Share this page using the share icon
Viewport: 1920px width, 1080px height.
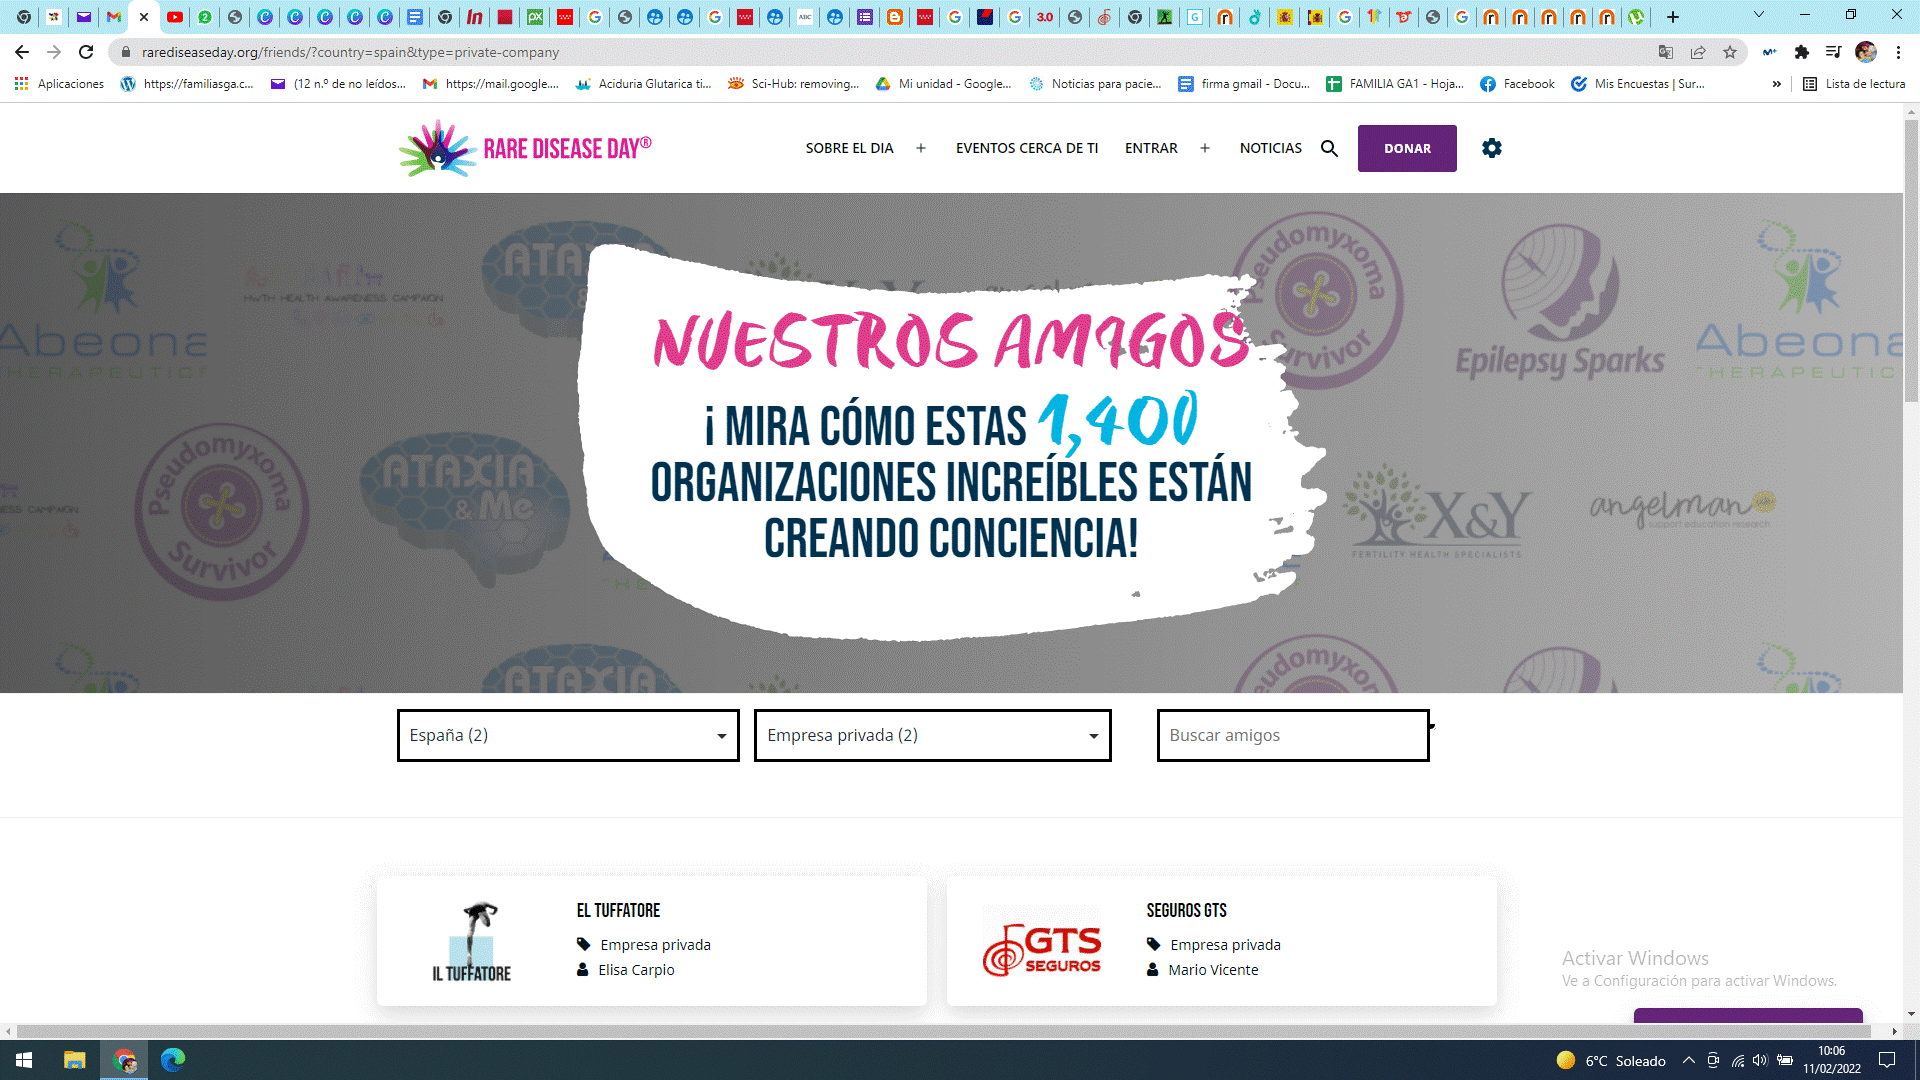tap(1698, 52)
